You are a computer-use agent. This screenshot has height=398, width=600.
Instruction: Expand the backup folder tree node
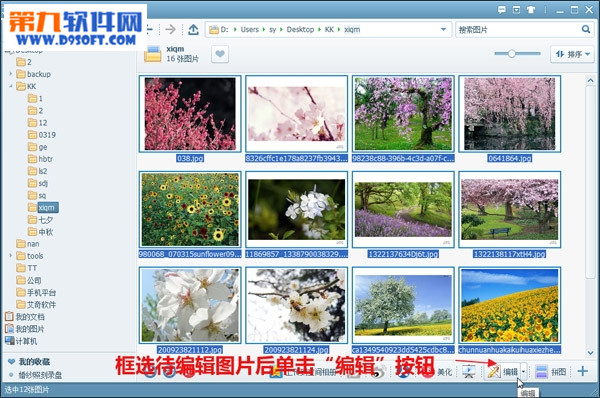(11, 74)
